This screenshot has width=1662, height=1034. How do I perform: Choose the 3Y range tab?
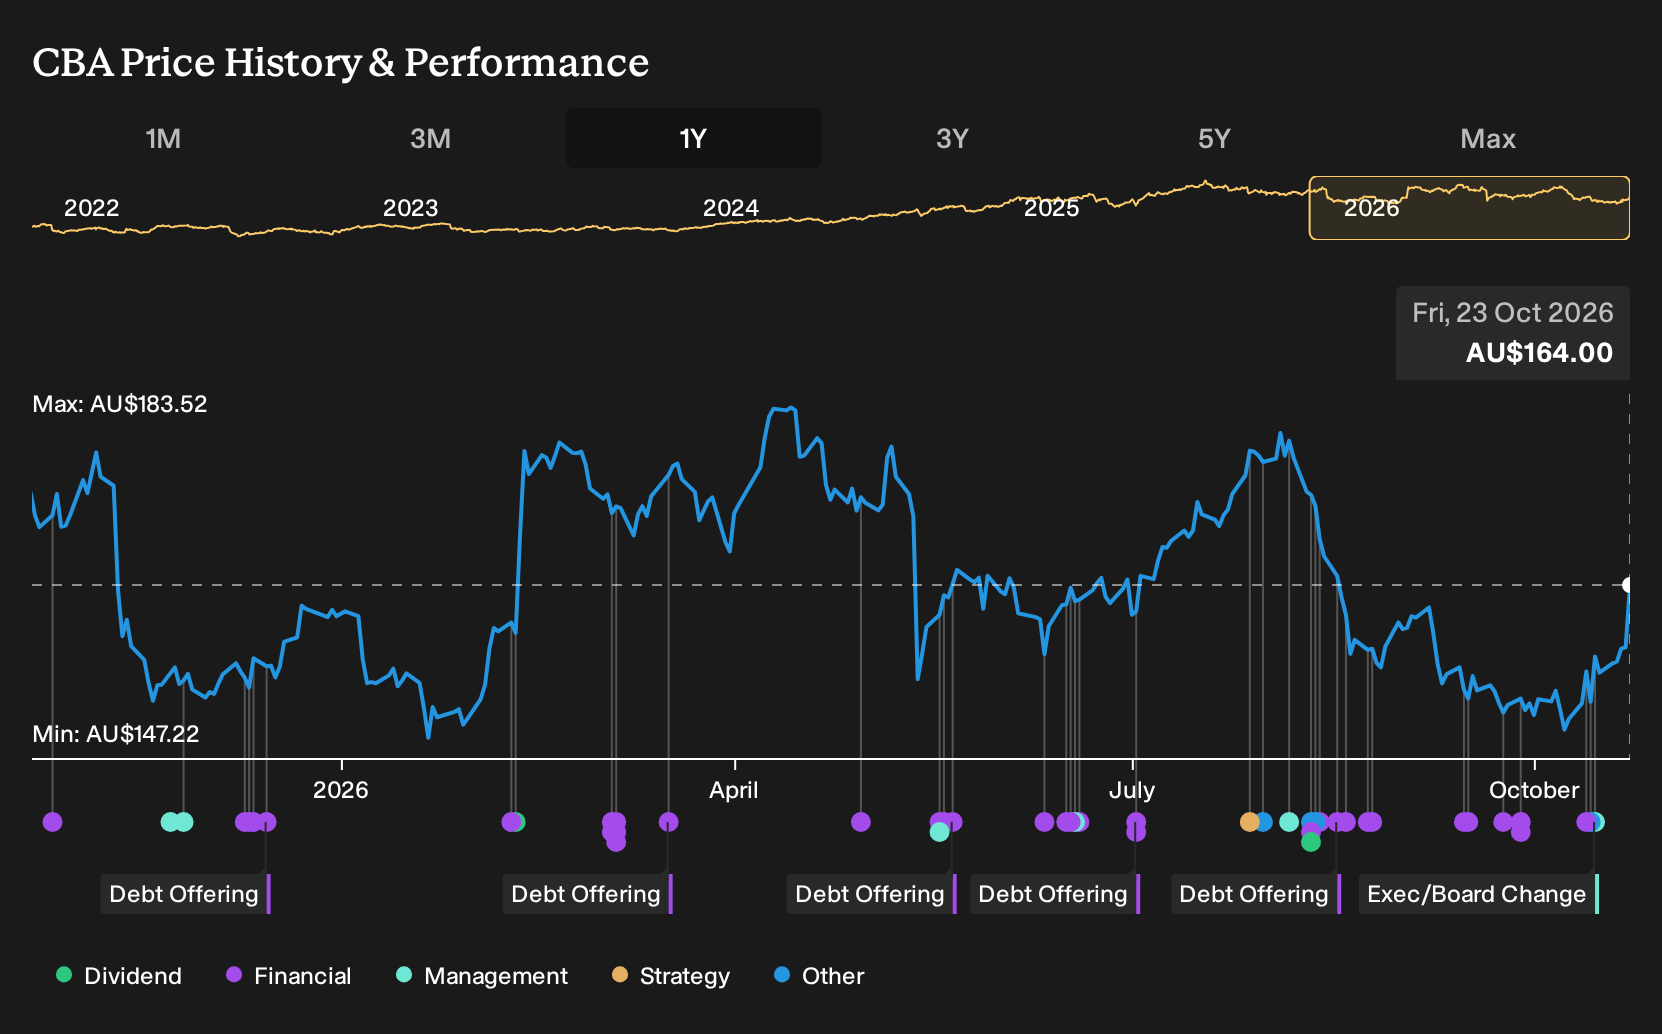coord(952,138)
